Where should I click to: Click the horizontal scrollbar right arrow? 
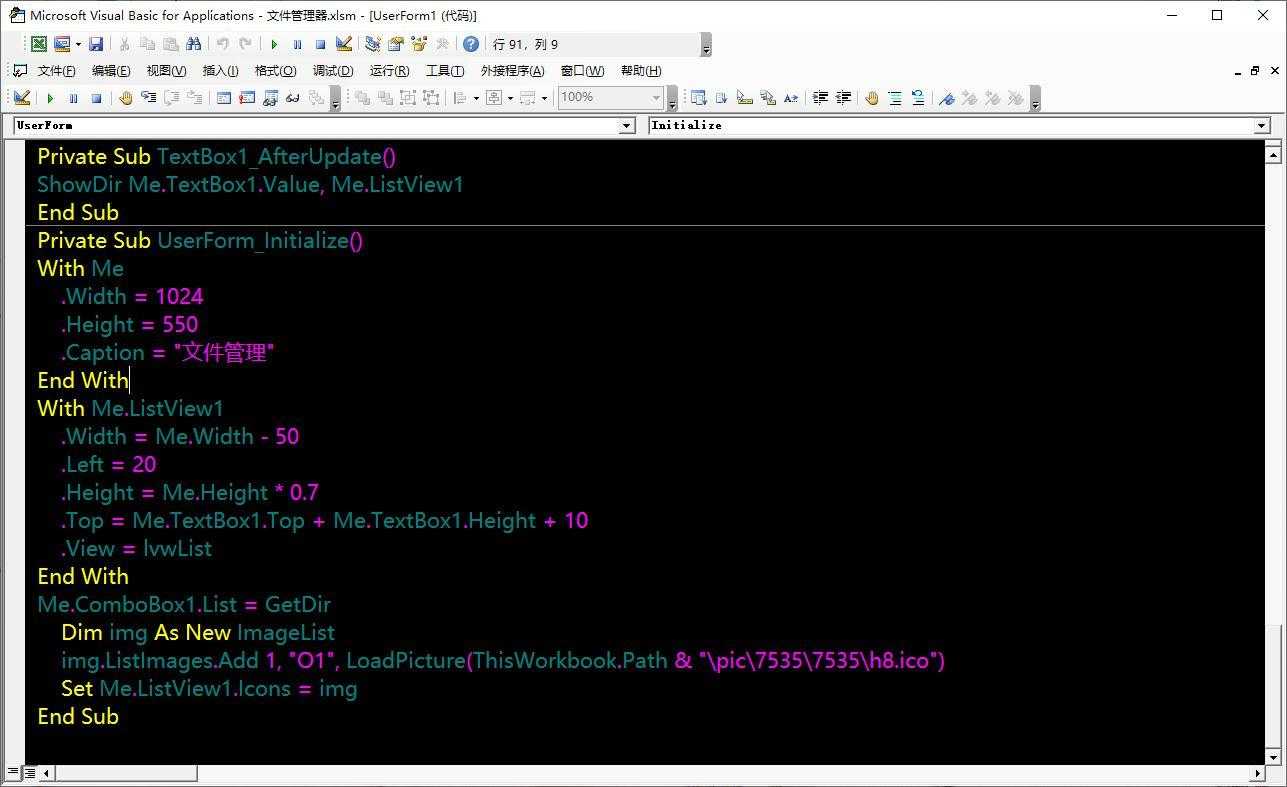[x=1258, y=773]
